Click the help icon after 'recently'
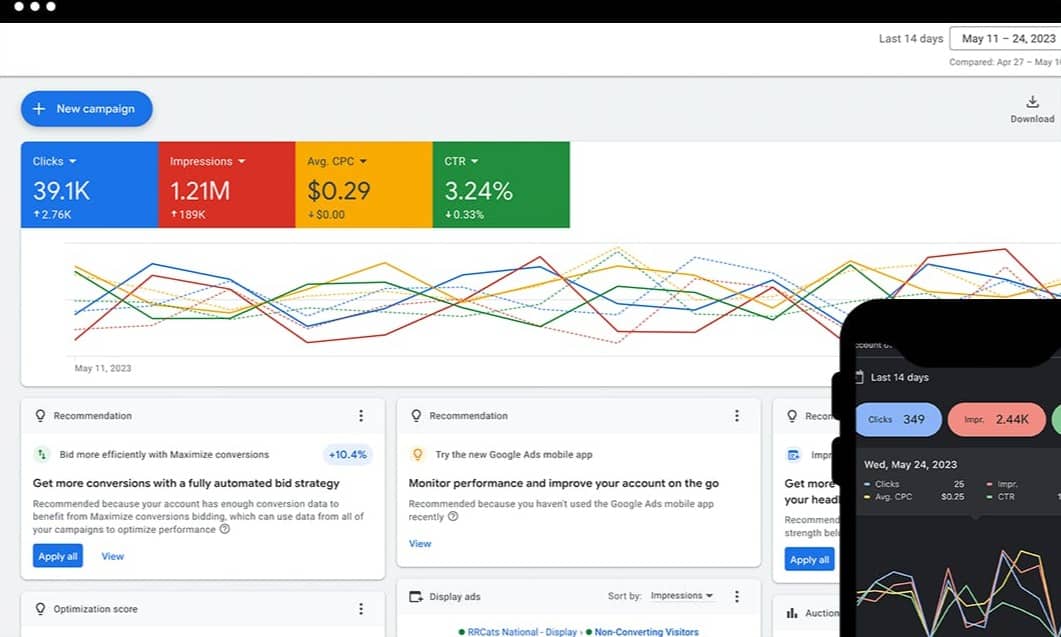Image resolution: width=1061 pixels, height=637 pixels. pos(453,517)
